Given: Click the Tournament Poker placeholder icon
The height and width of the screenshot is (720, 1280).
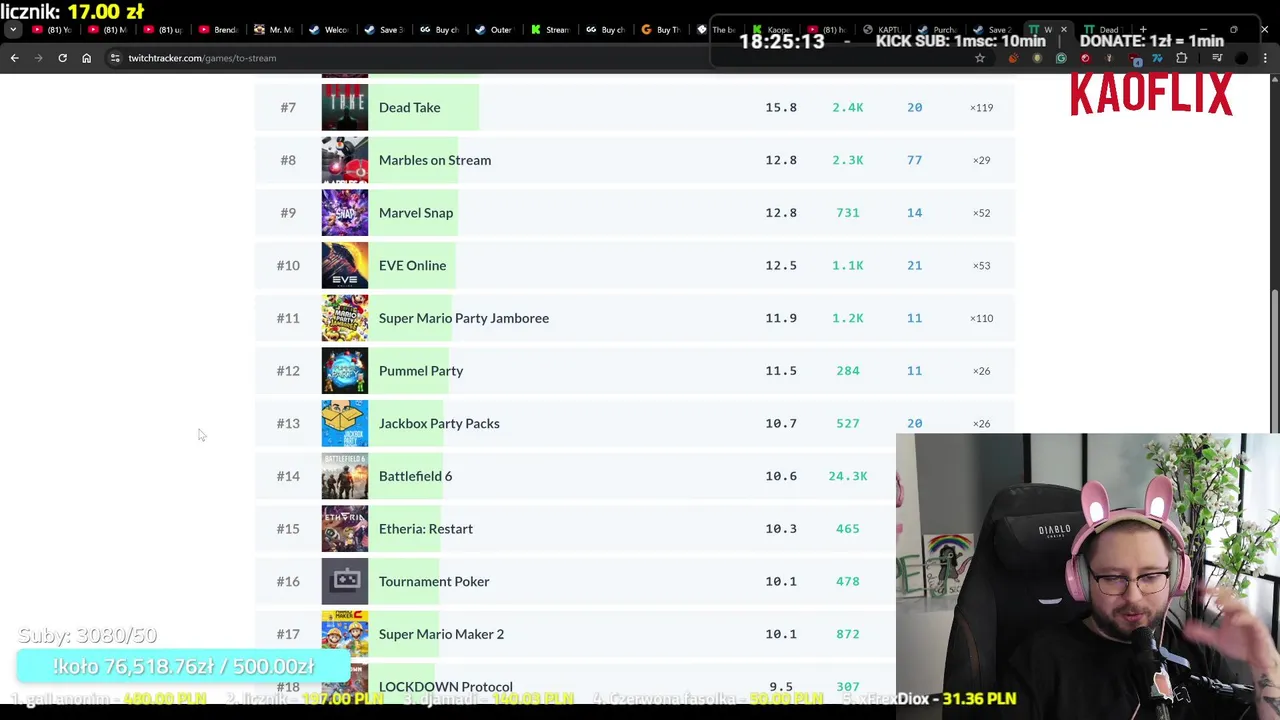Looking at the screenshot, I should click(345, 581).
